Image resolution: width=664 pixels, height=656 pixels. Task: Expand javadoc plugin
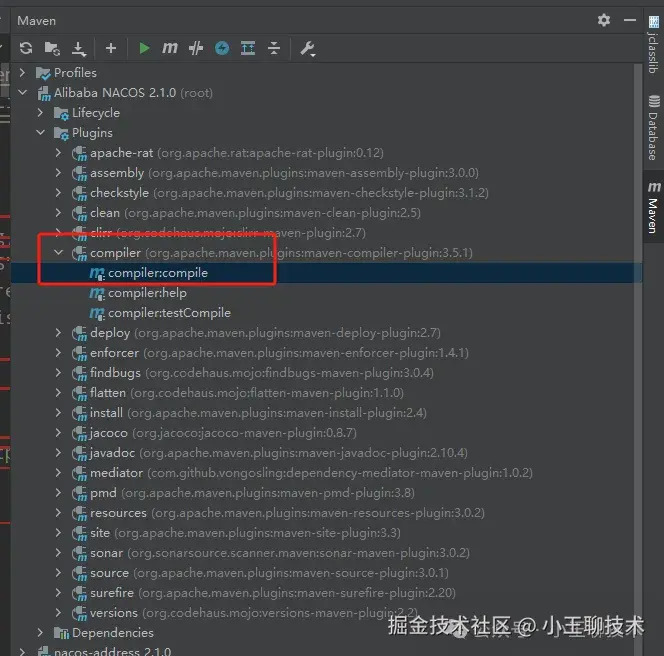(58, 453)
